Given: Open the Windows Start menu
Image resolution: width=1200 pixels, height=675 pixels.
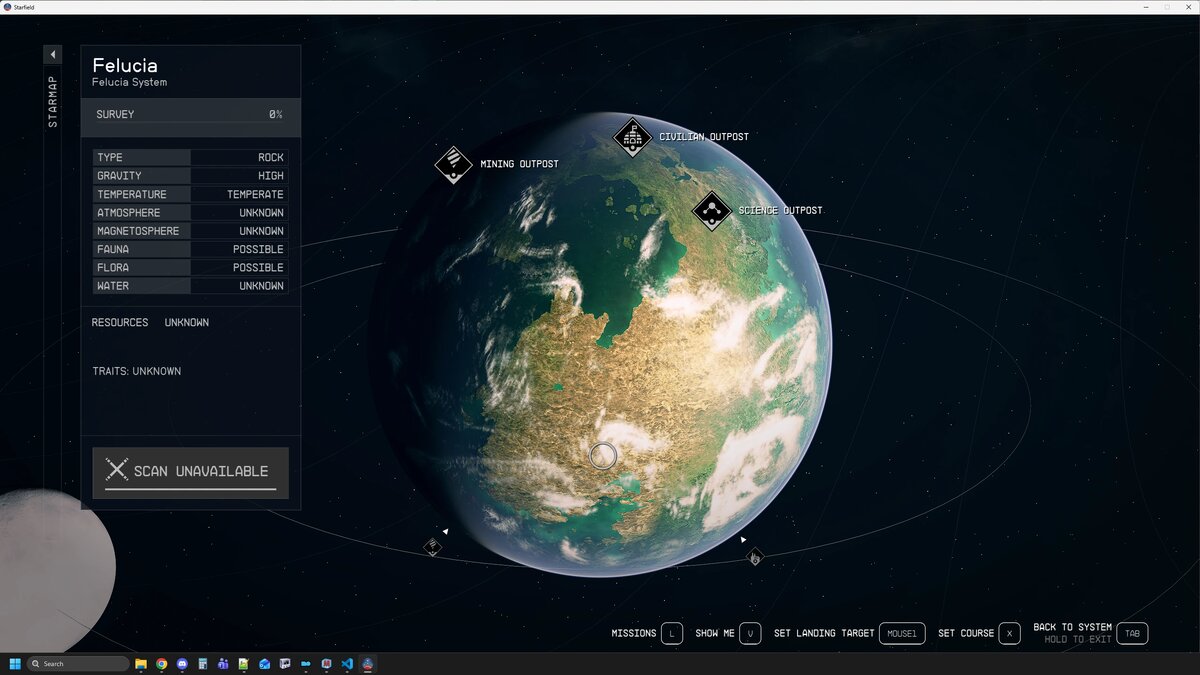Looking at the screenshot, I should 15,664.
